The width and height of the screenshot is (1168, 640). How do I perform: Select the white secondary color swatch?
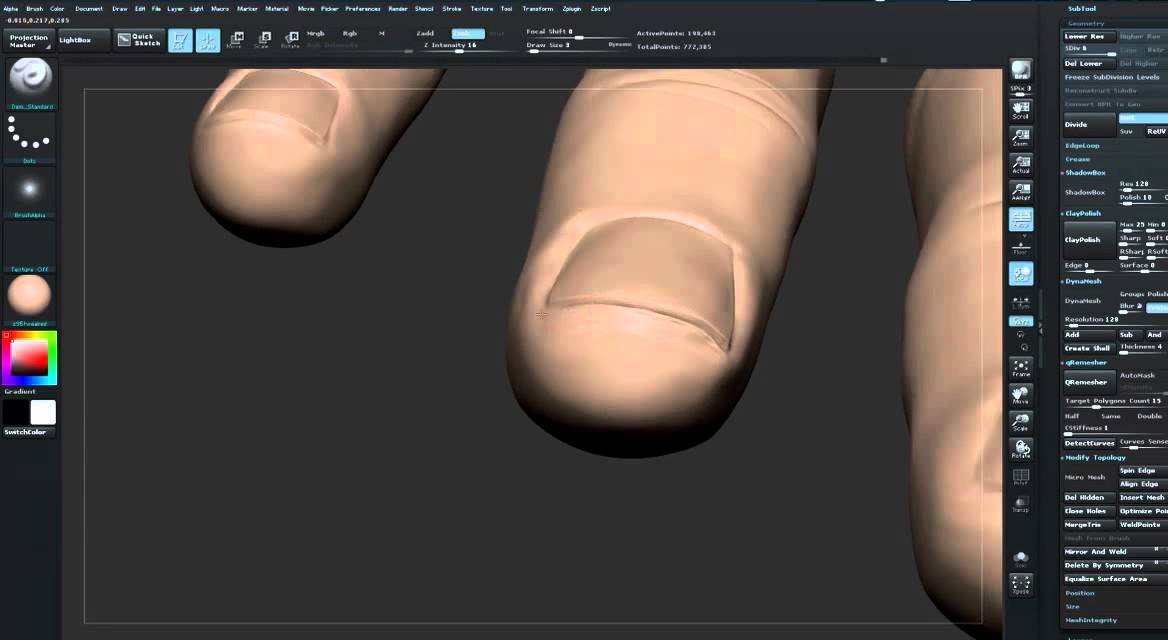(x=42, y=412)
